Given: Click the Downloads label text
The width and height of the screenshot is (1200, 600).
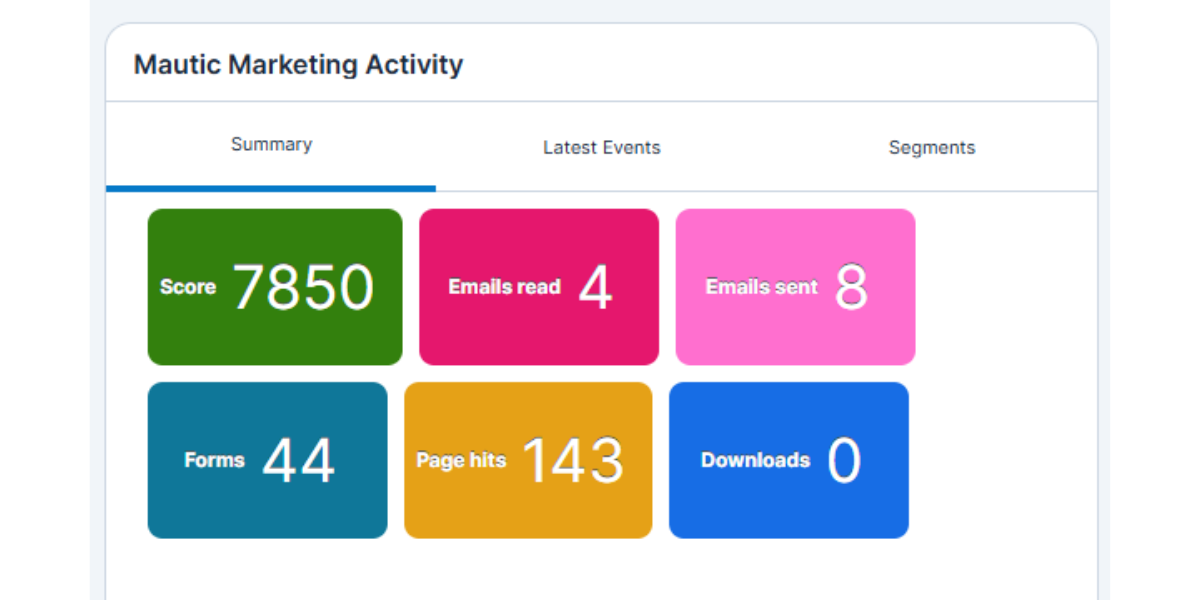Looking at the screenshot, I should [x=755, y=461].
